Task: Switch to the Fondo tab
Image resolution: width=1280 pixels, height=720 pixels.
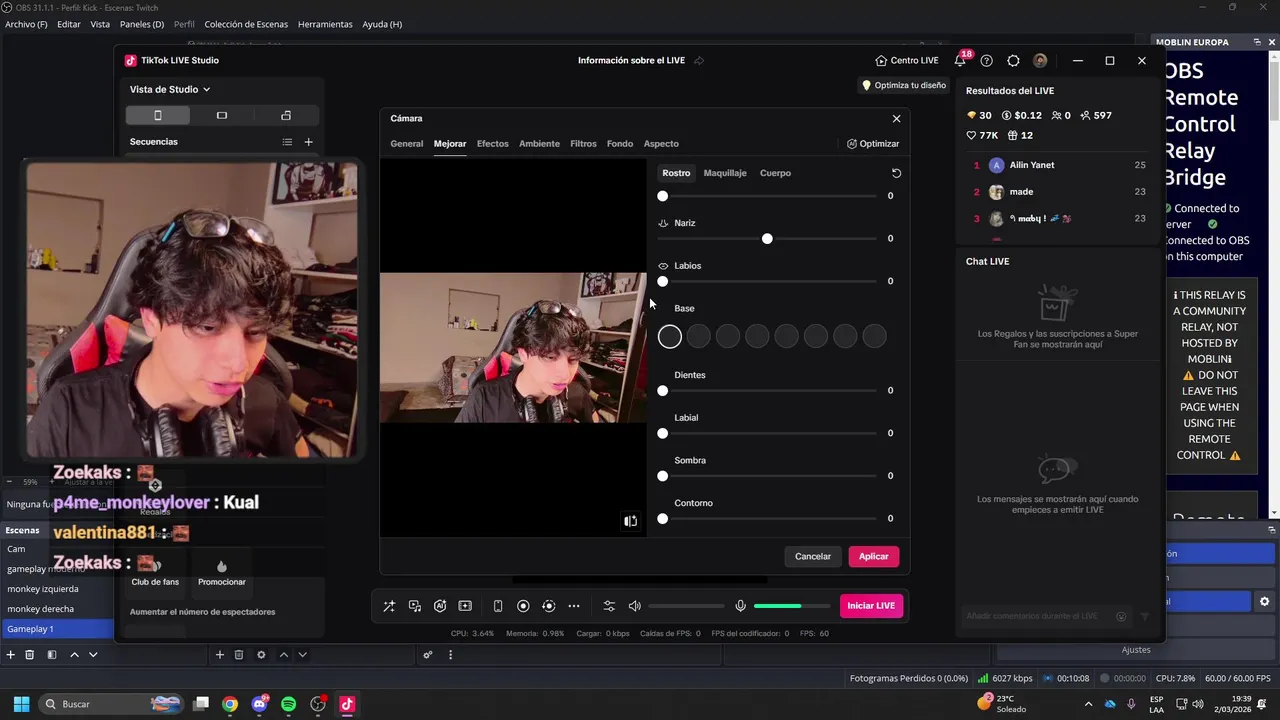Action: (x=620, y=144)
